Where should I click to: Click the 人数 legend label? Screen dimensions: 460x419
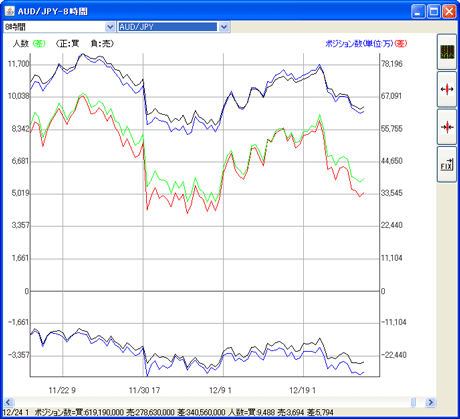coord(21,44)
